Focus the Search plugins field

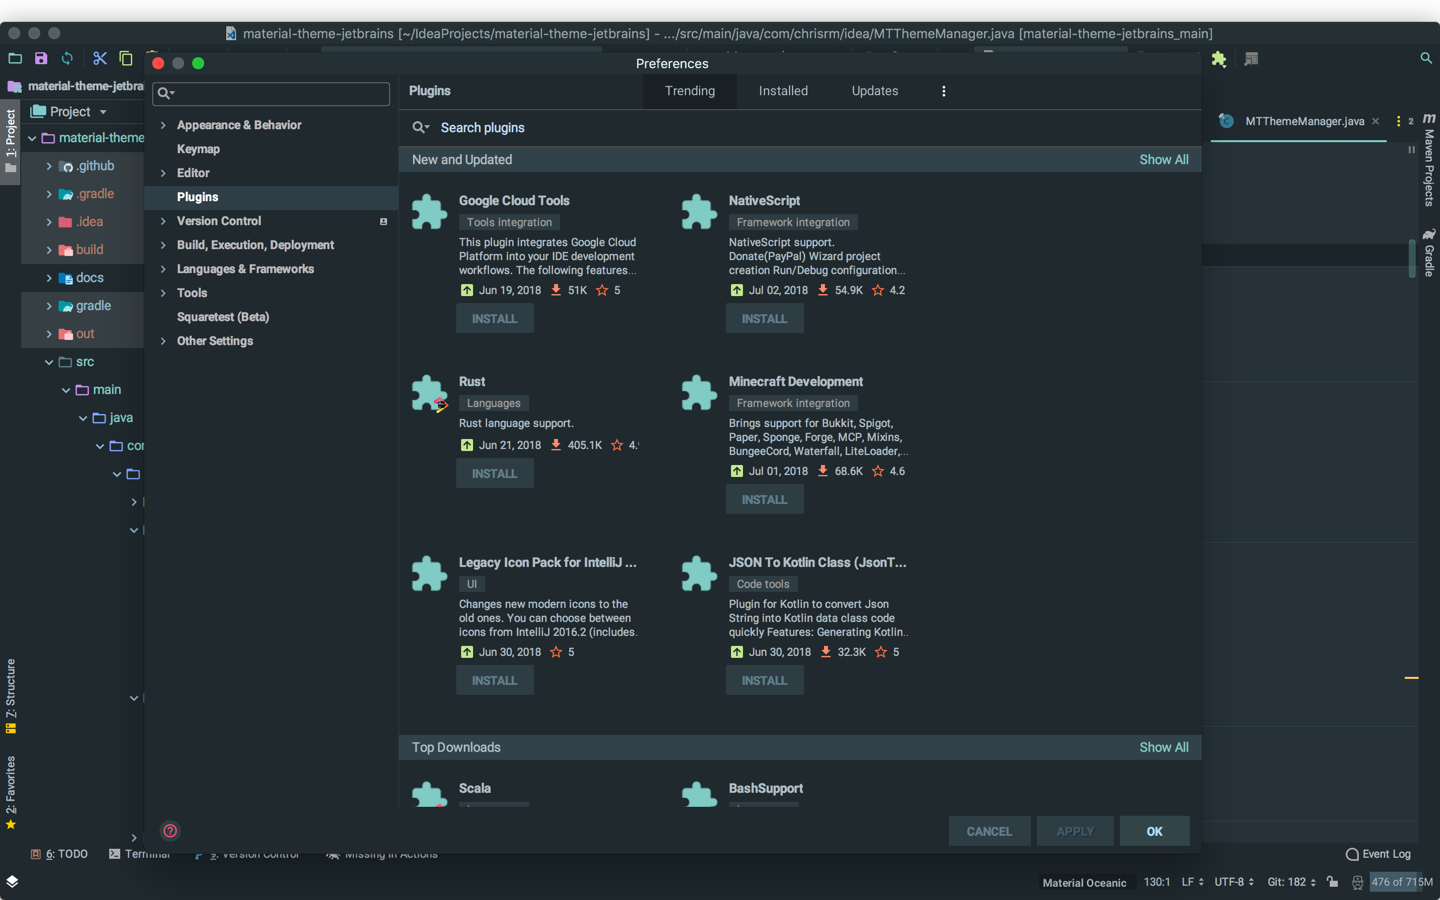point(800,128)
